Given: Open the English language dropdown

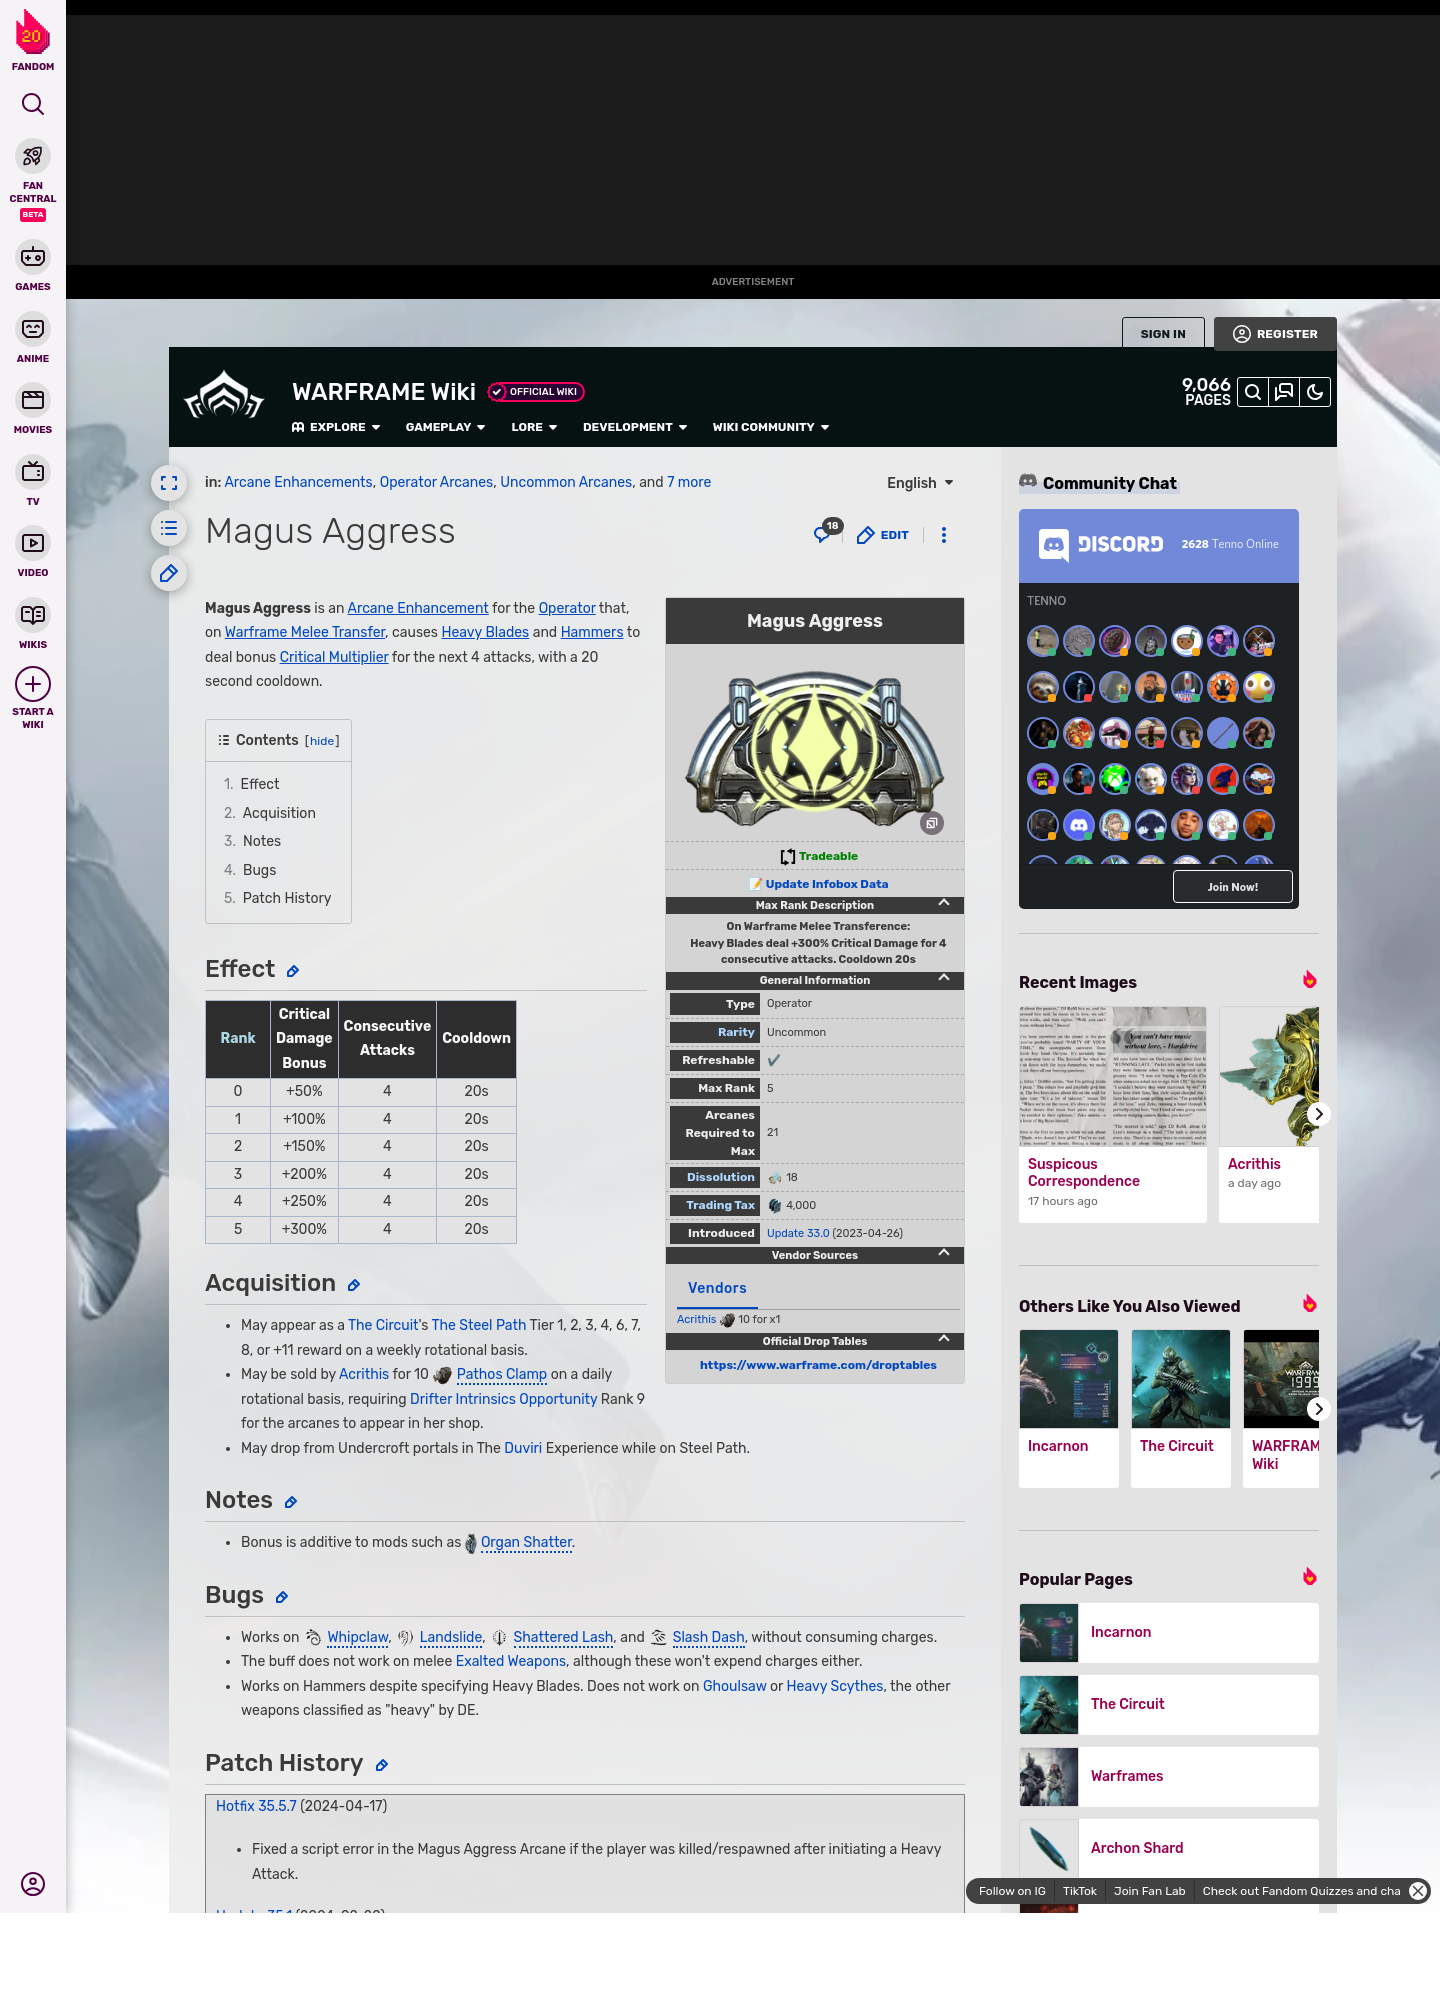Looking at the screenshot, I should tap(920, 483).
